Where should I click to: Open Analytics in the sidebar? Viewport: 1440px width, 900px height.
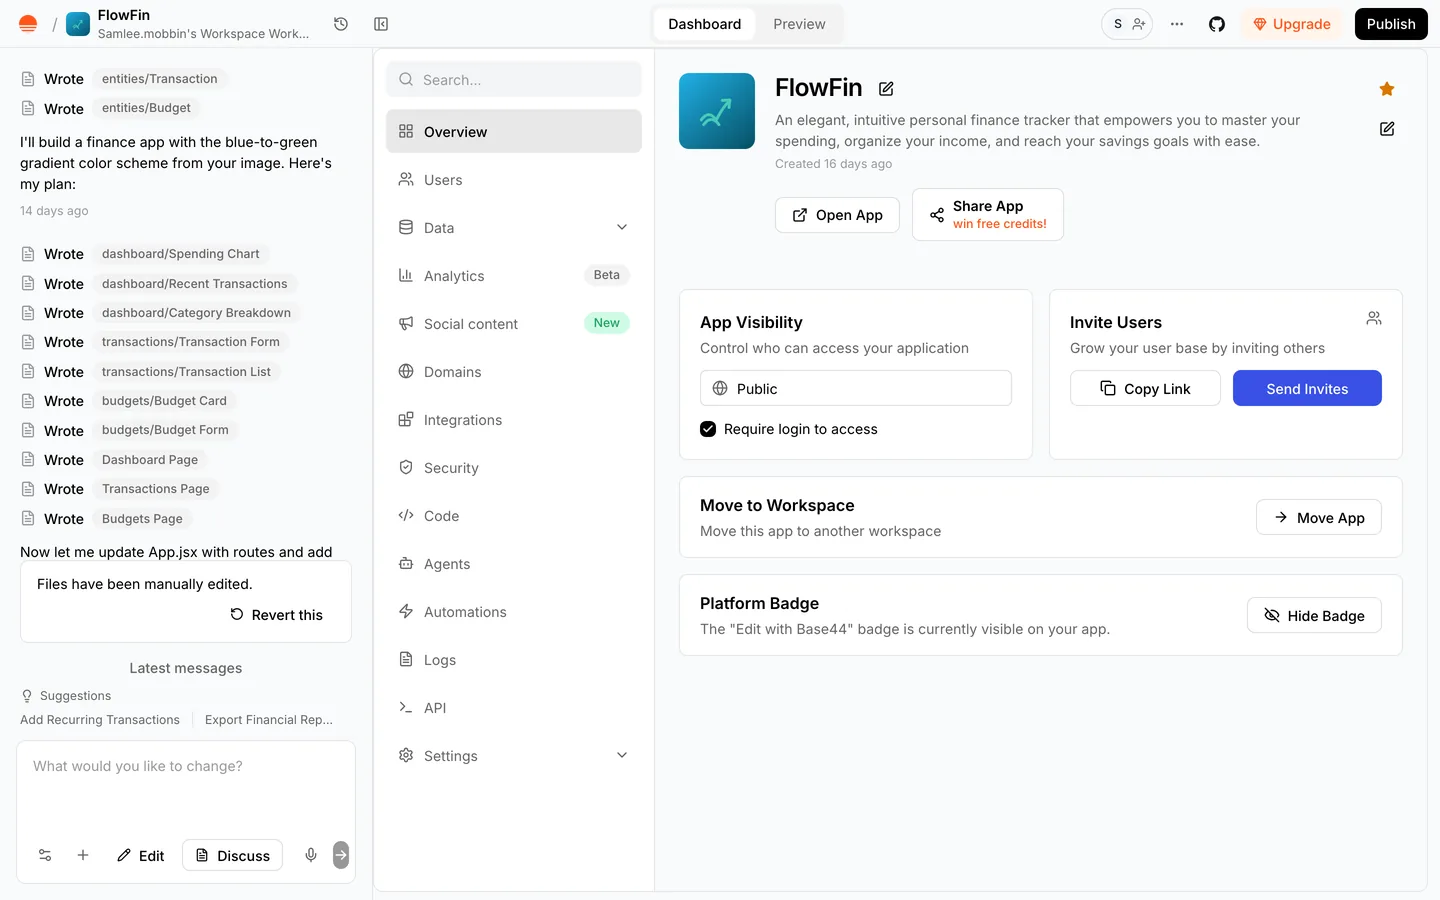[514, 276]
